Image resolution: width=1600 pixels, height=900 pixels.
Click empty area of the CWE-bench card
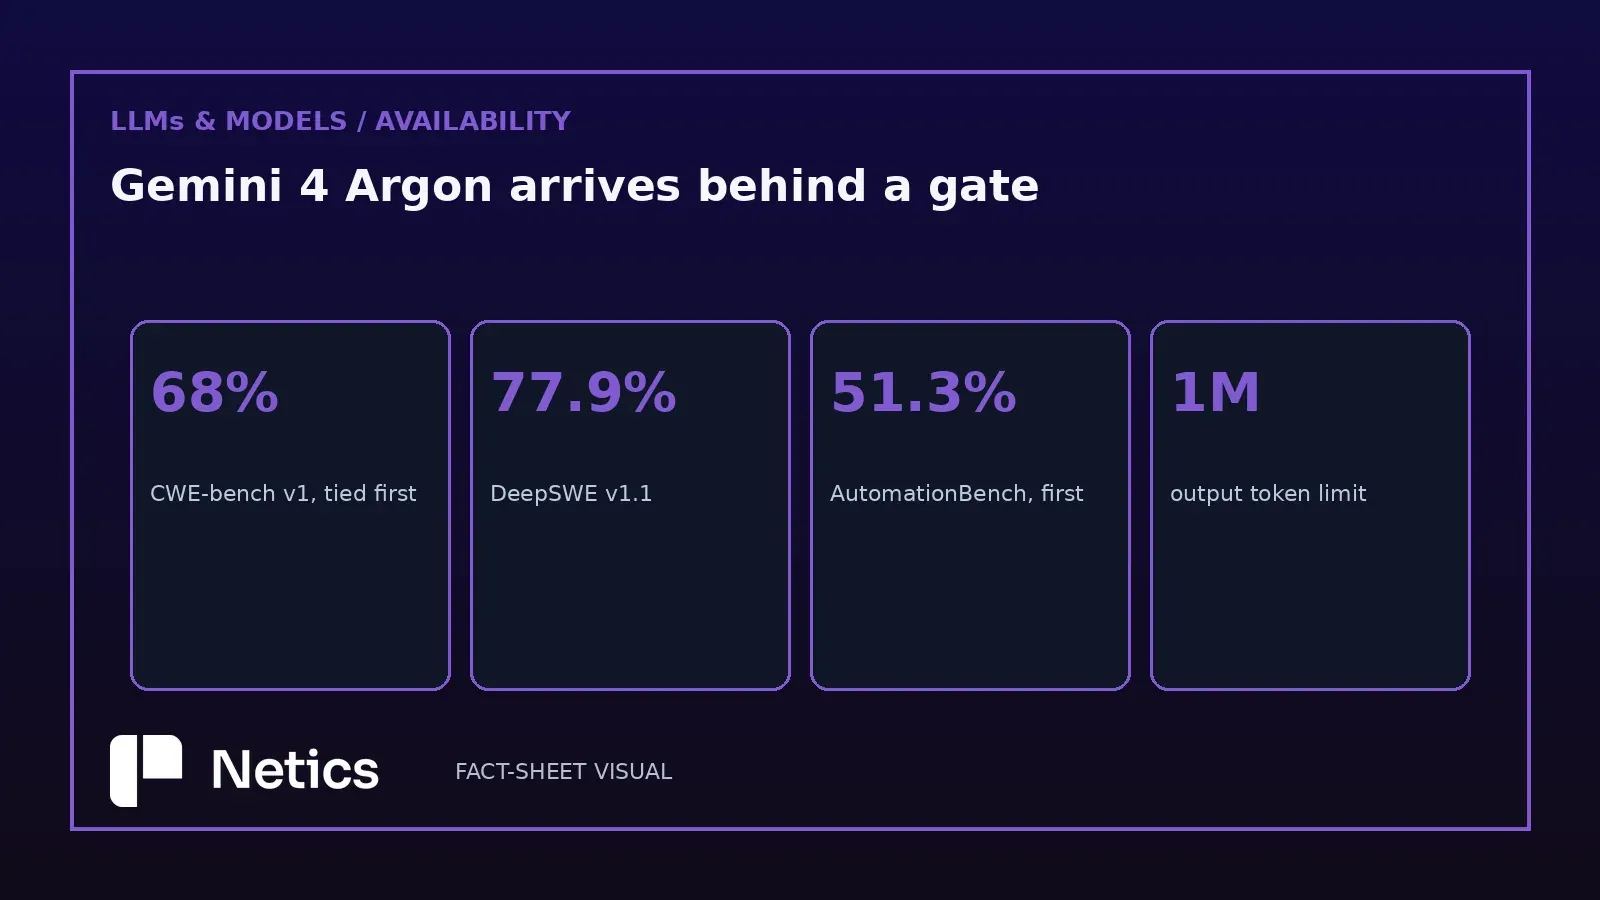(x=290, y=600)
